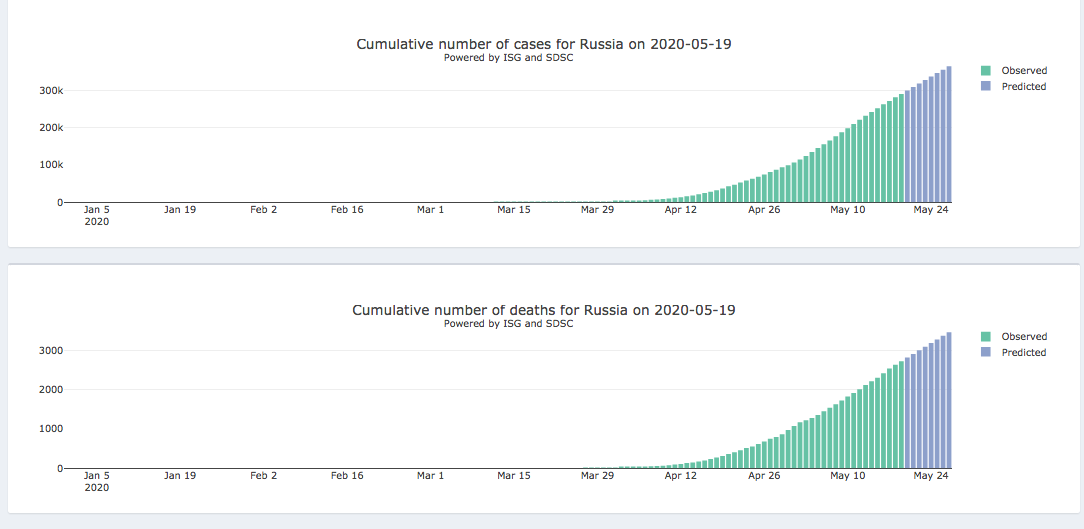The height and width of the screenshot is (529, 1084).
Task: Click the May 24 x-axis tick on deaths chart
Action: pos(930,476)
